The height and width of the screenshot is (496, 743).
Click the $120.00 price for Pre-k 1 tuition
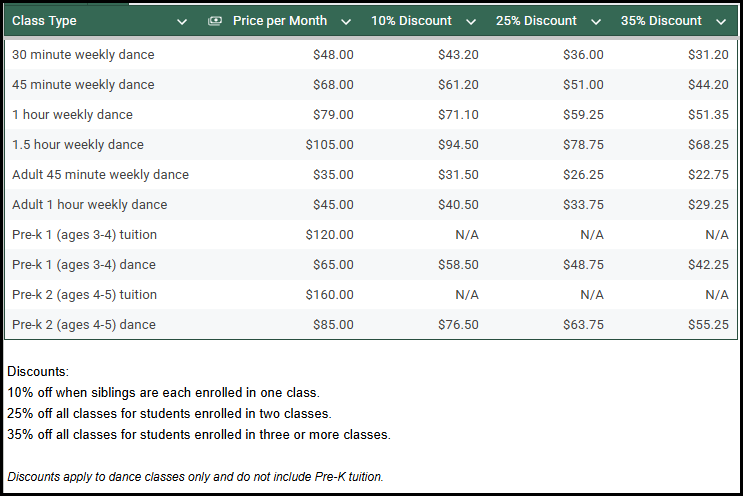tap(329, 235)
